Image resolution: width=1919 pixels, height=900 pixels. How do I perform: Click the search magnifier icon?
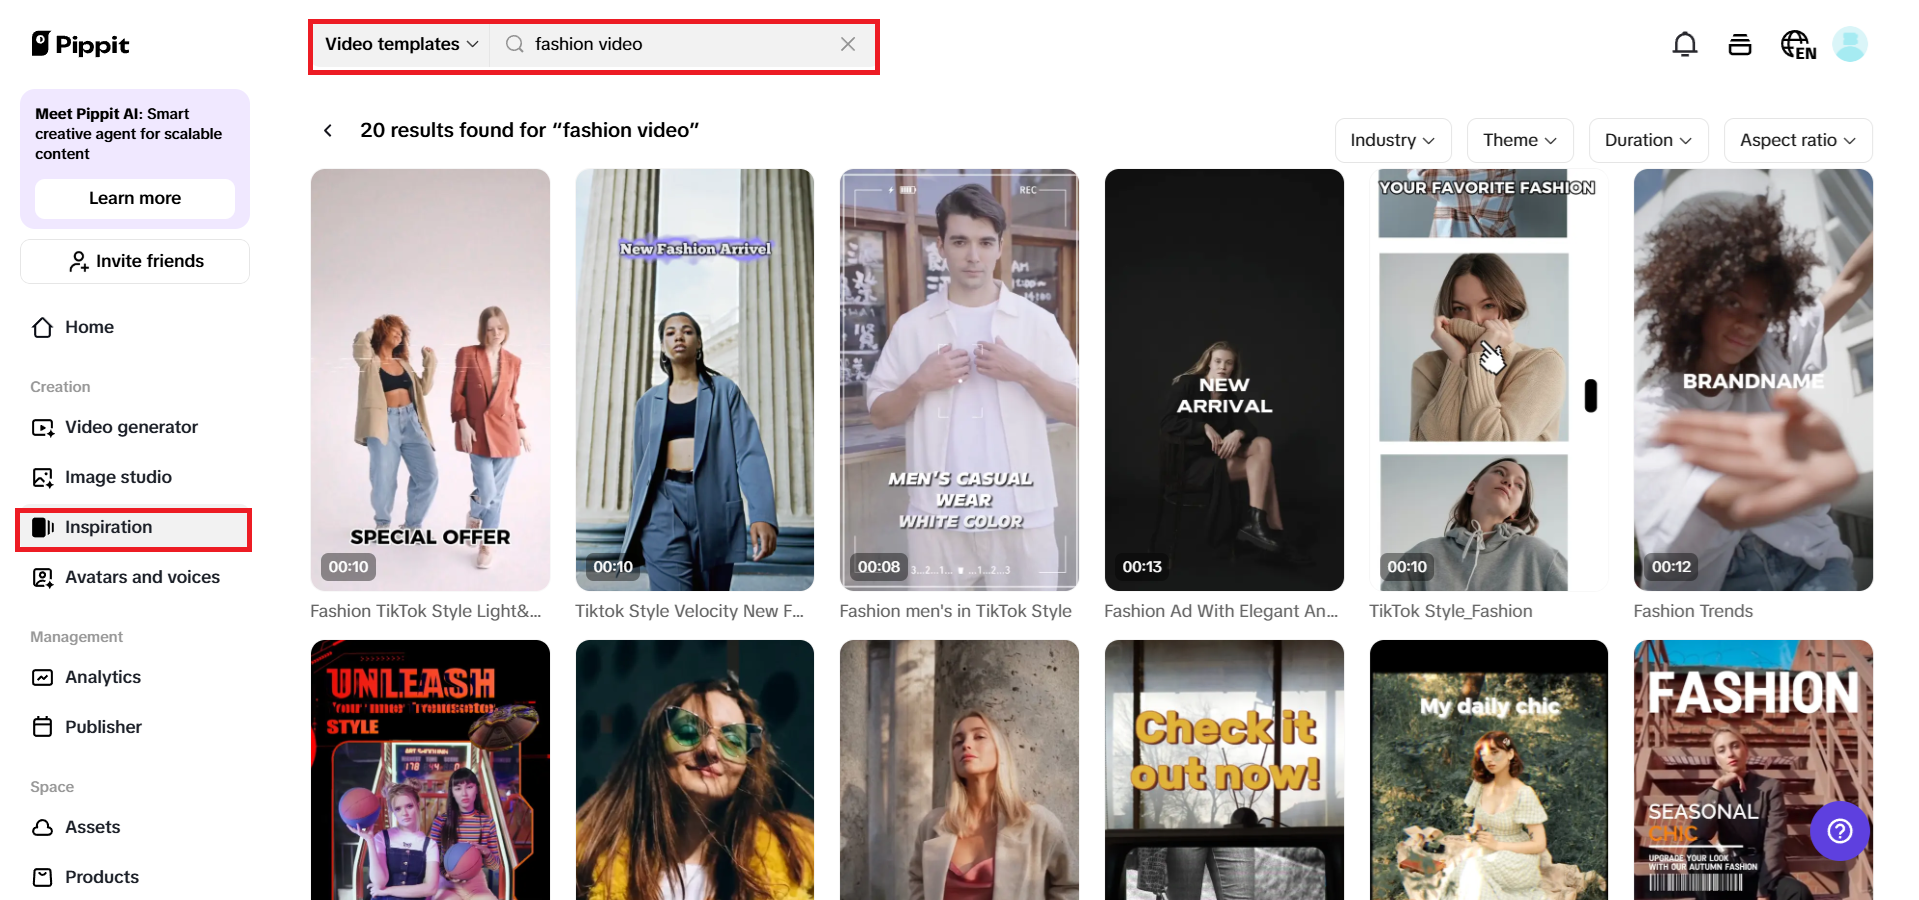[x=514, y=44]
